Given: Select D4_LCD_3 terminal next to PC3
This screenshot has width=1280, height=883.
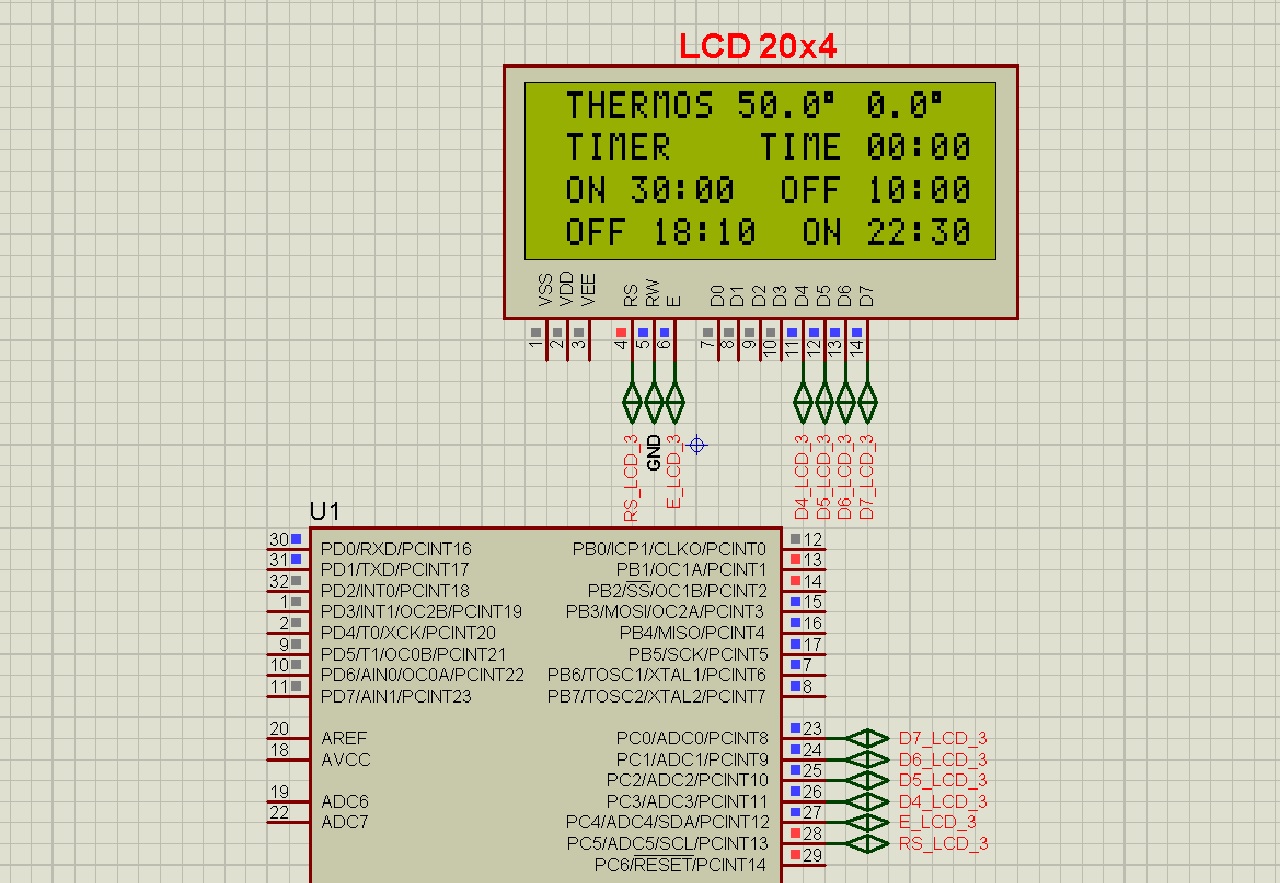Looking at the screenshot, I should [867, 801].
